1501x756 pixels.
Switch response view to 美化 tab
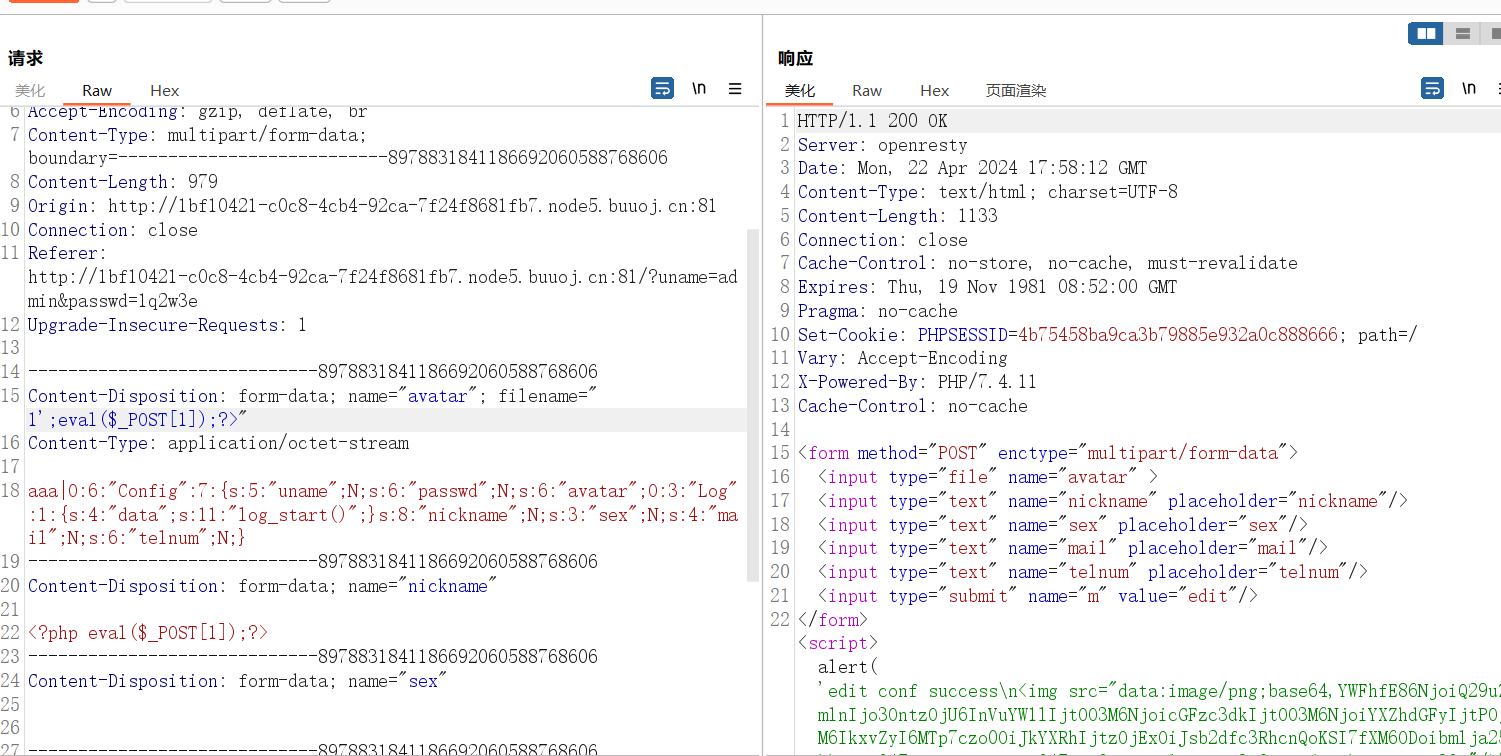pos(800,90)
